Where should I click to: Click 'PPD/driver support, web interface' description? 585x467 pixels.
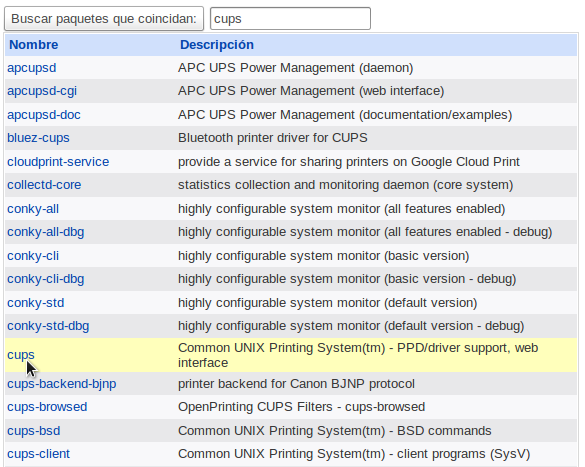(358, 355)
